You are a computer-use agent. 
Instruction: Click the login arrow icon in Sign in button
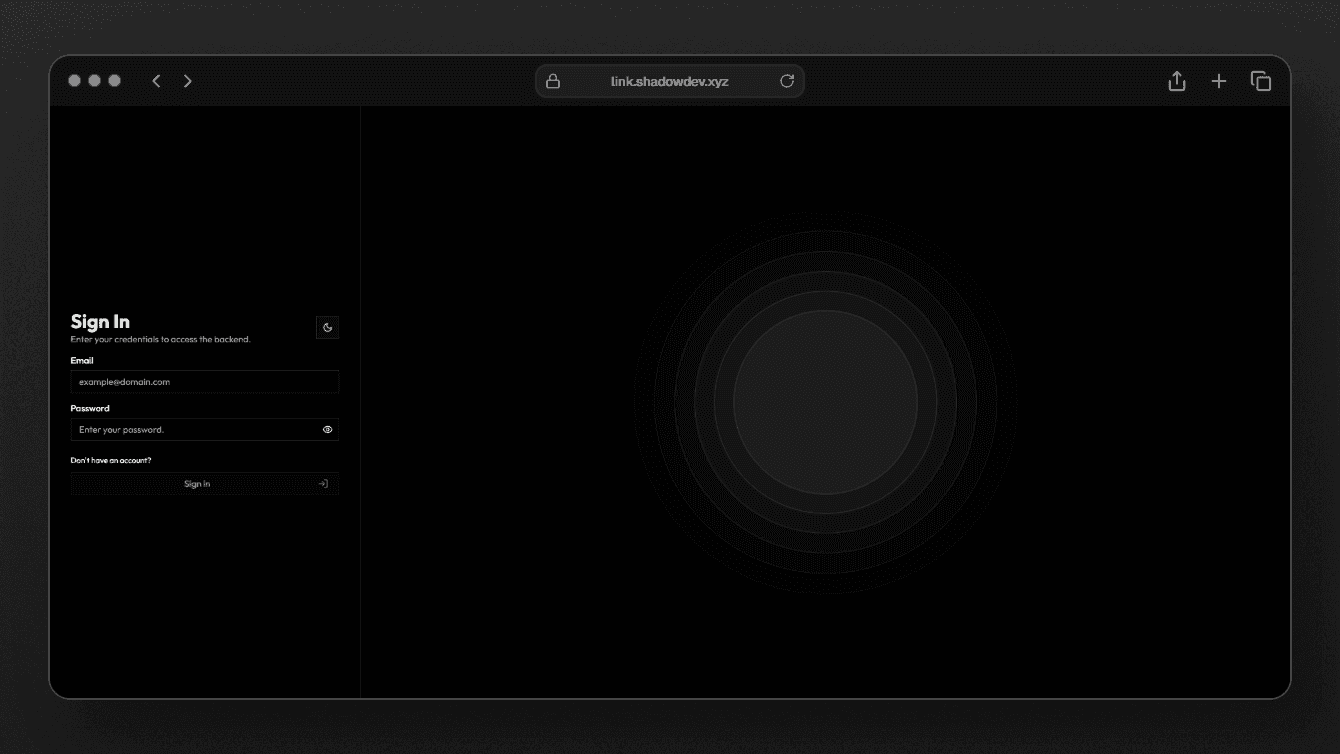pyautogui.click(x=323, y=484)
